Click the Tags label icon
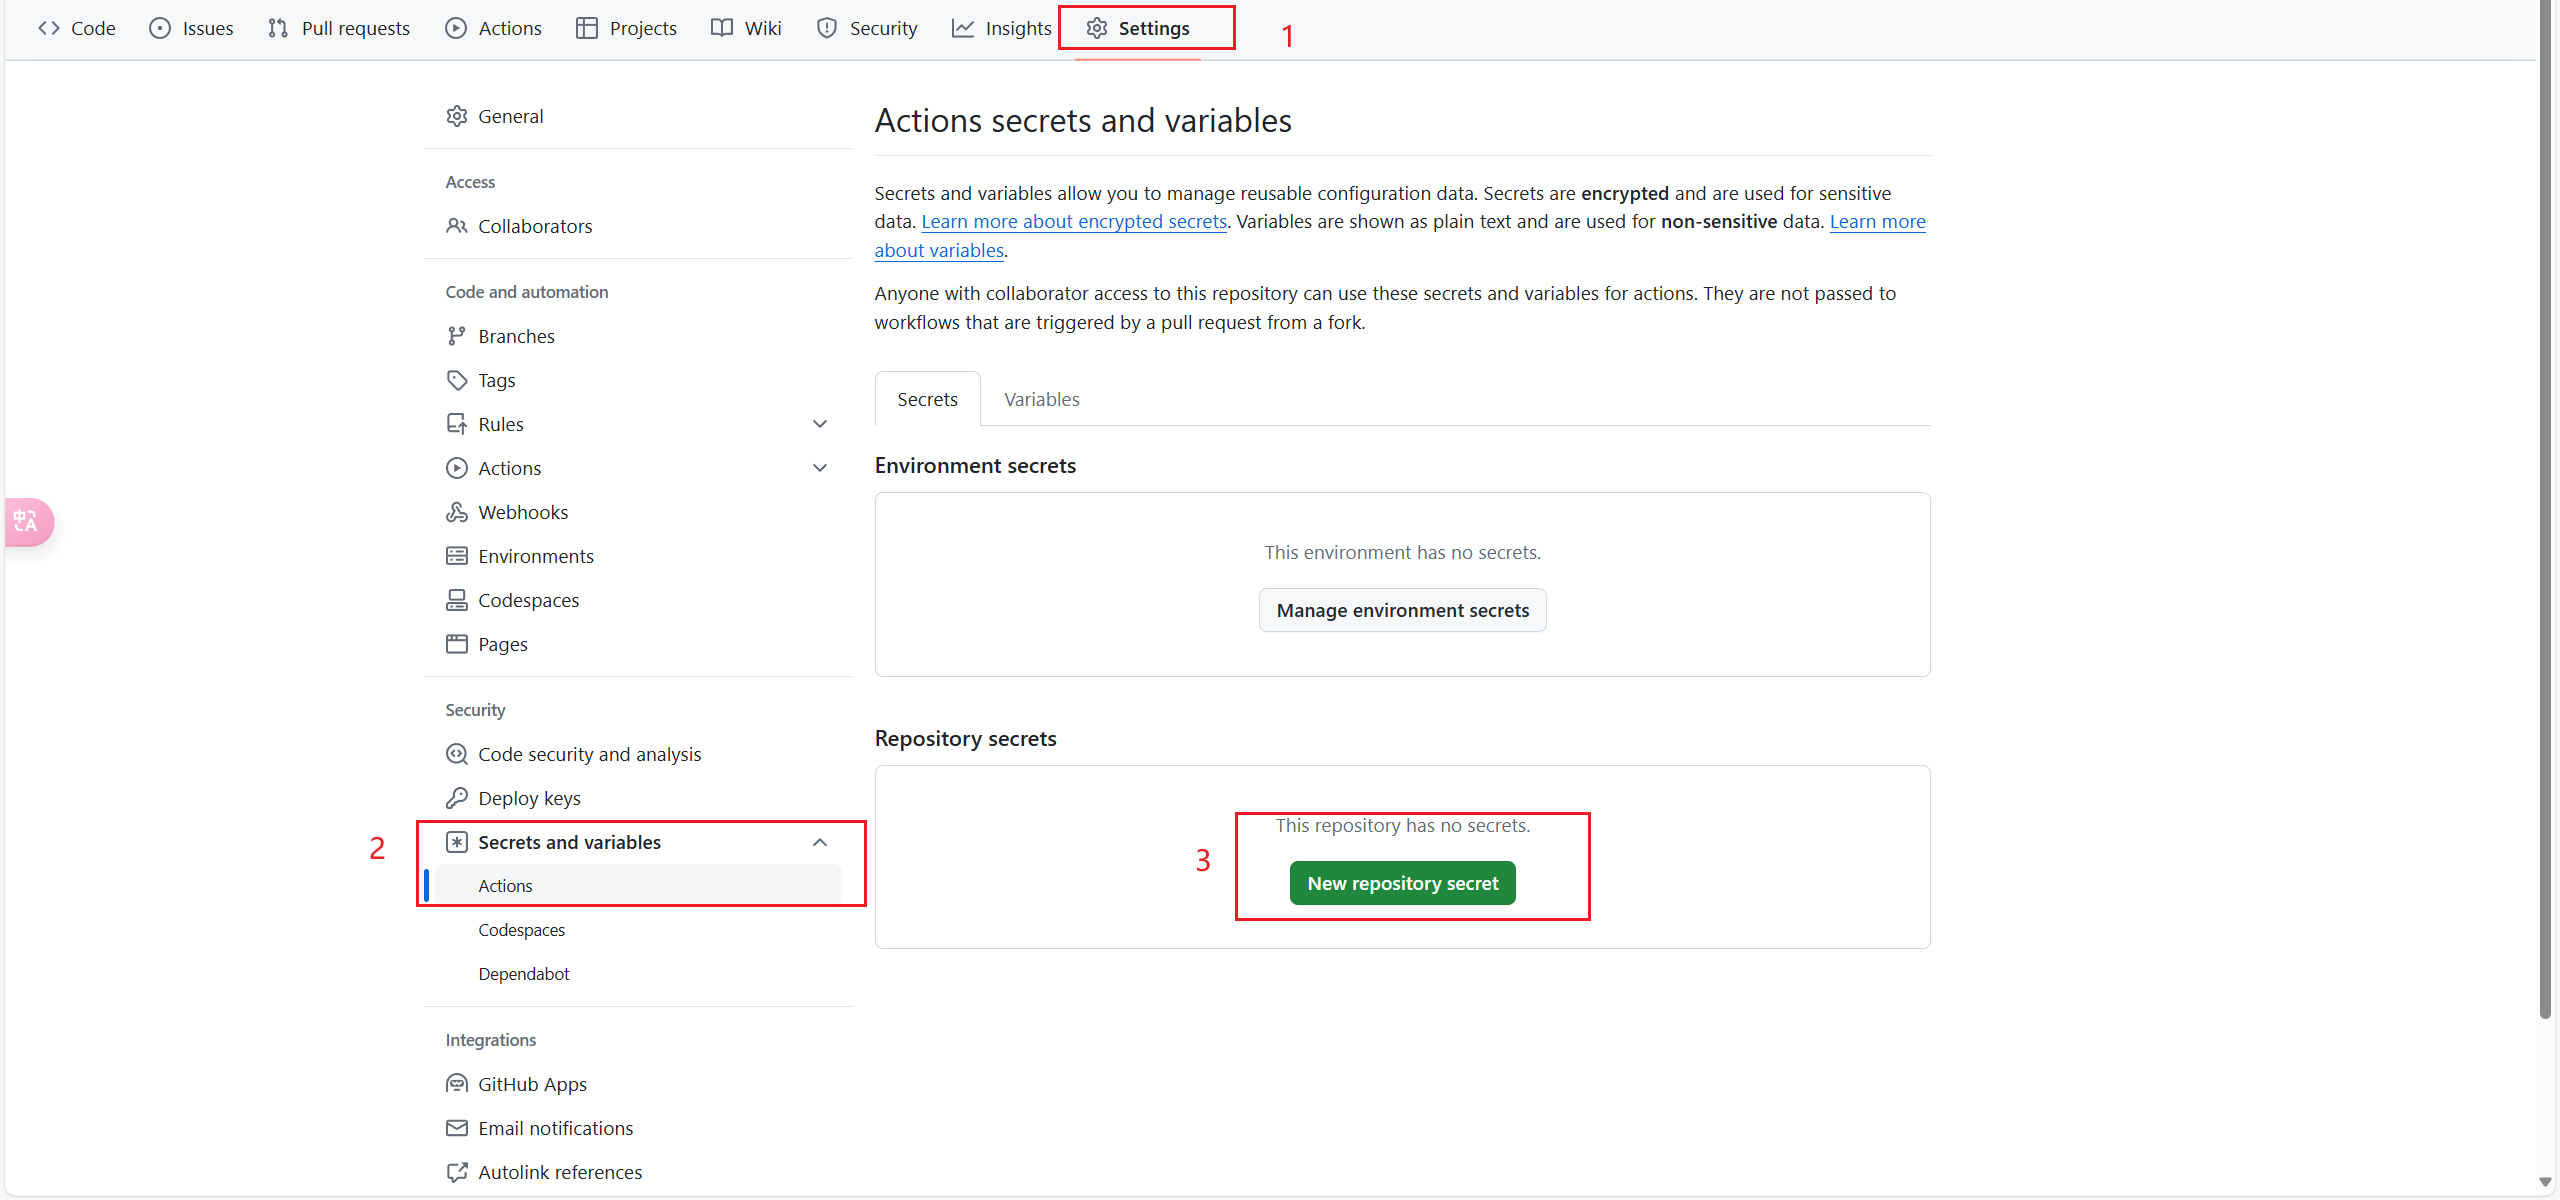The height and width of the screenshot is (1200, 2560). tap(456, 380)
